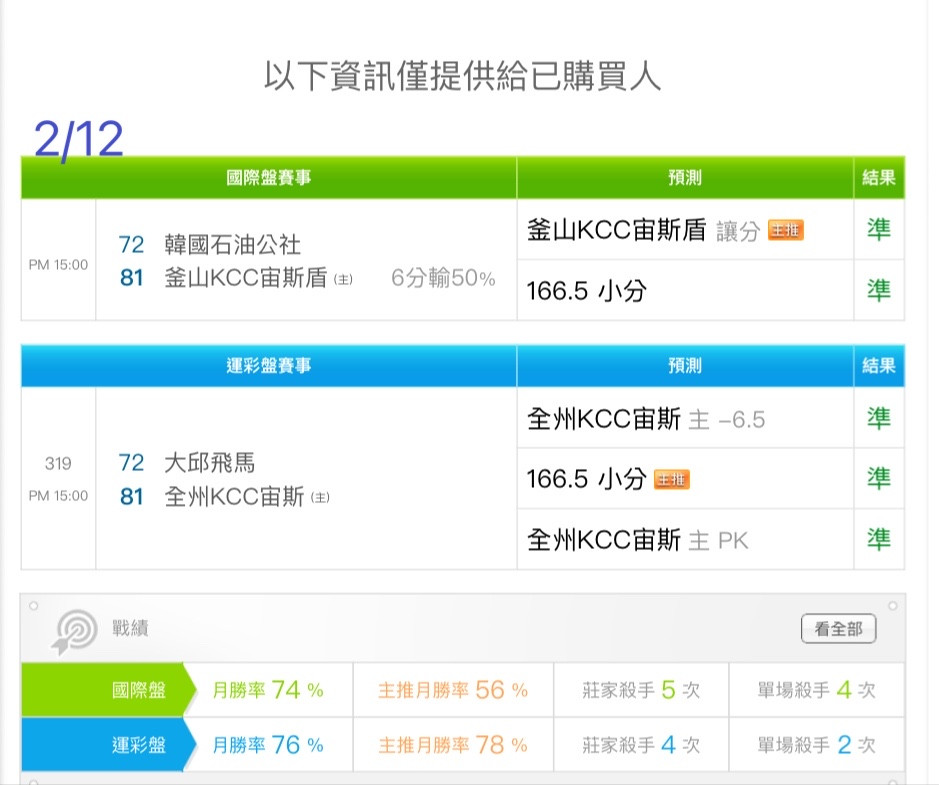
Task: Click the 單場殺手 2 次 stat
Action: pyautogui.click(x=817, y=745)
